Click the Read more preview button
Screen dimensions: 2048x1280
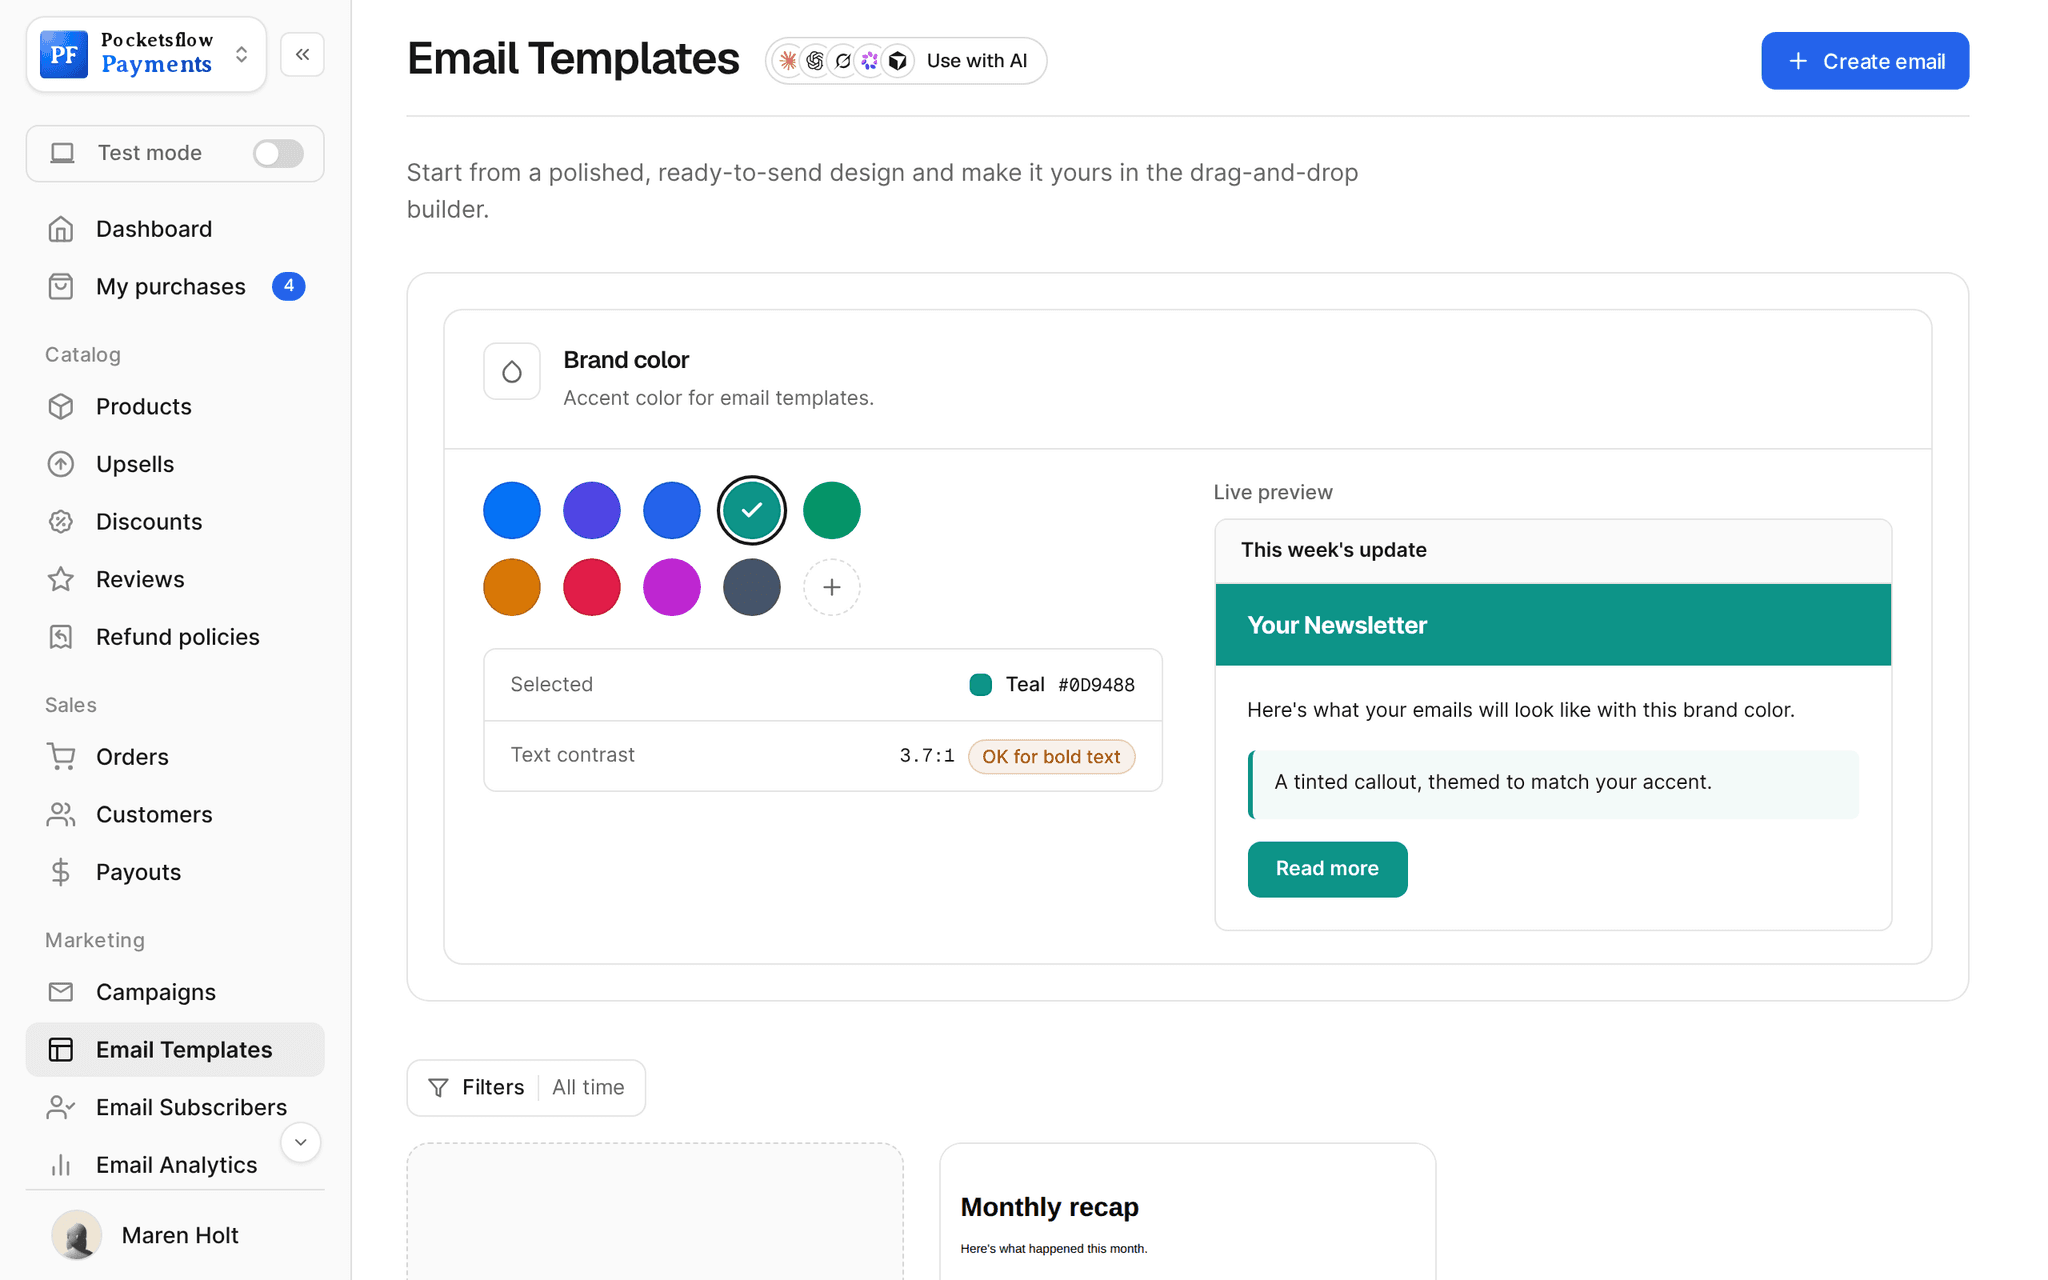(1327, 869)
